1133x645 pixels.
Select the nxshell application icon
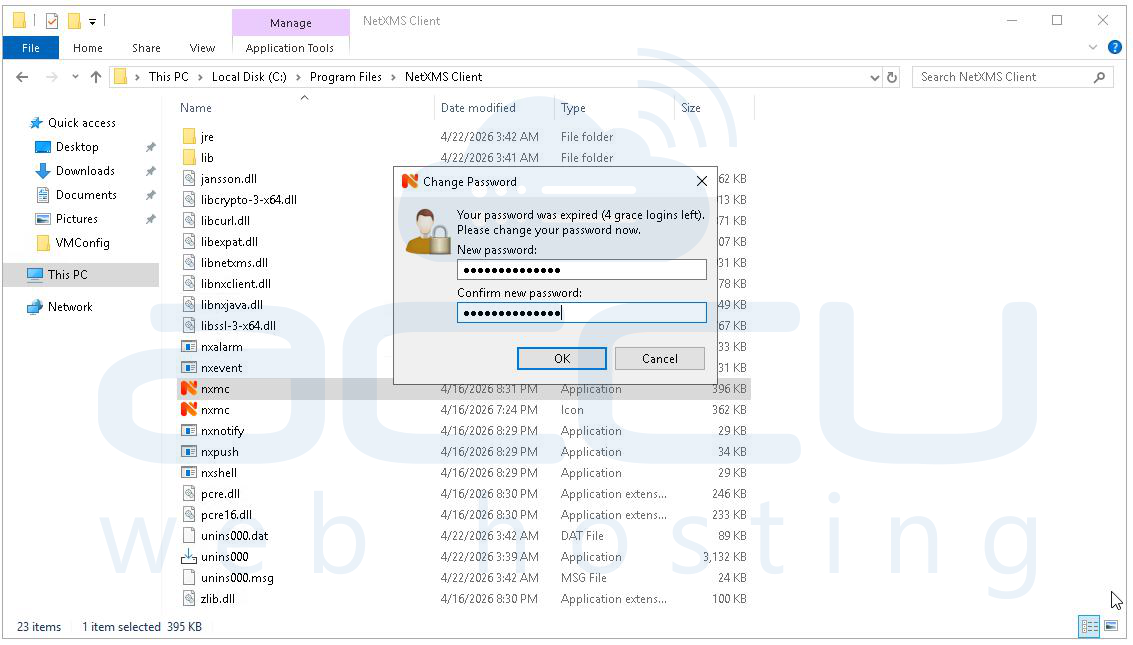(189, 472)
